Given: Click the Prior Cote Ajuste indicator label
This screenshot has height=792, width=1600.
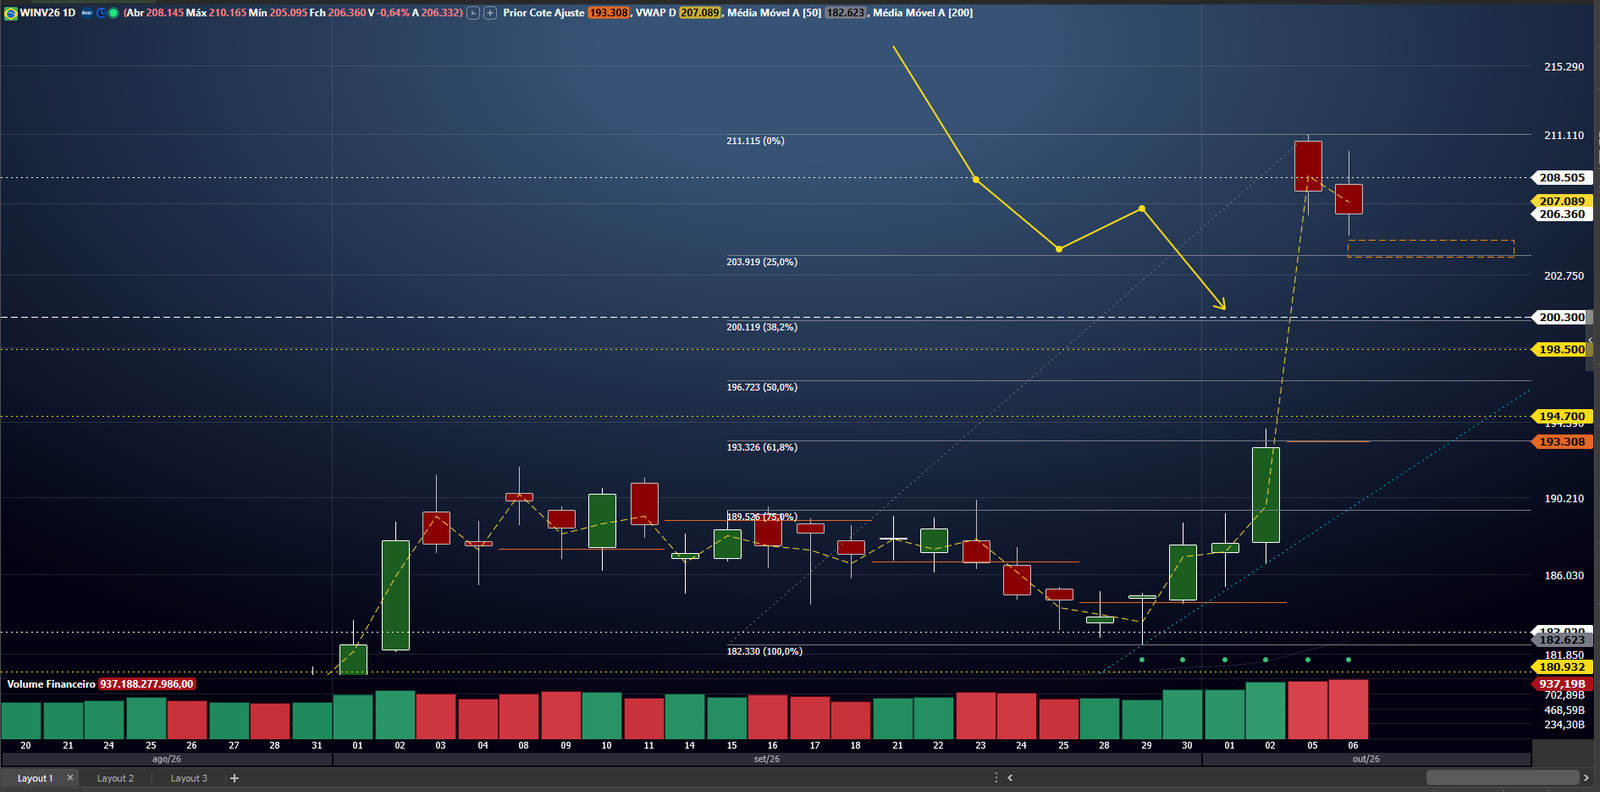Looking at the screenshot, I should point(543,13).
